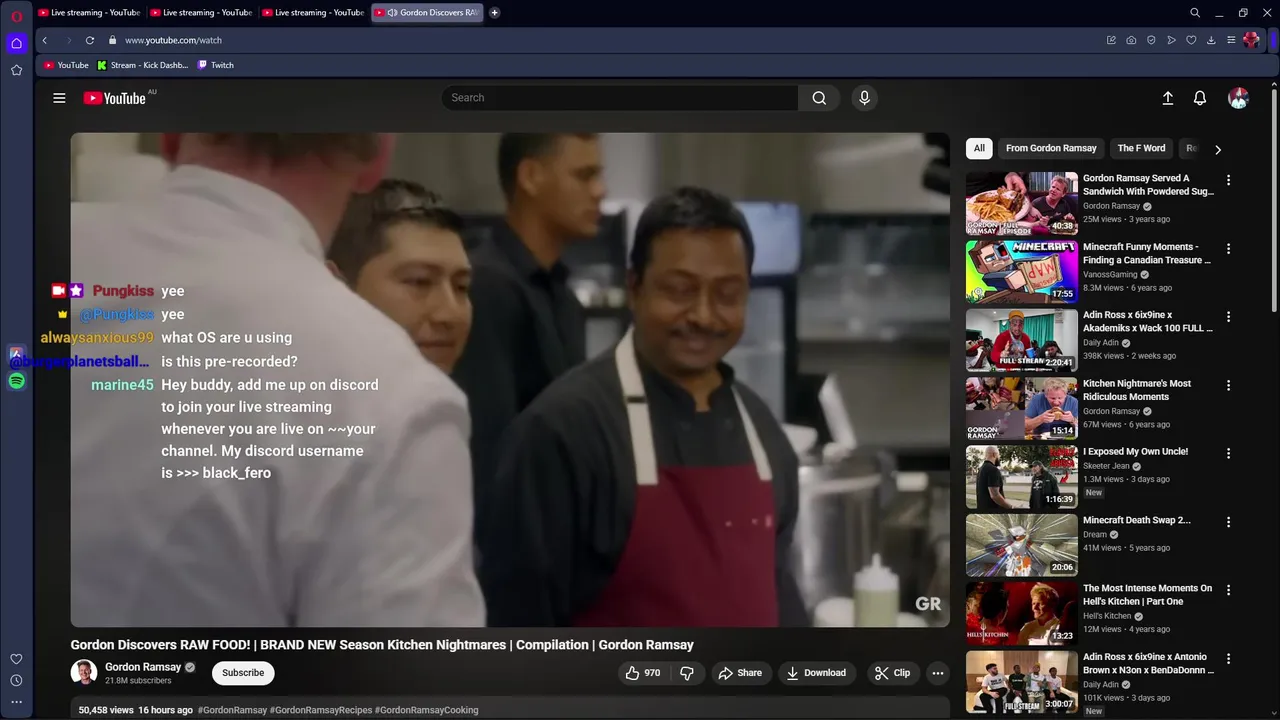Open #GordonRamsayCooking hashtag
The height and width of the screenshot is (720, 1280).
[x=426, y=710]
